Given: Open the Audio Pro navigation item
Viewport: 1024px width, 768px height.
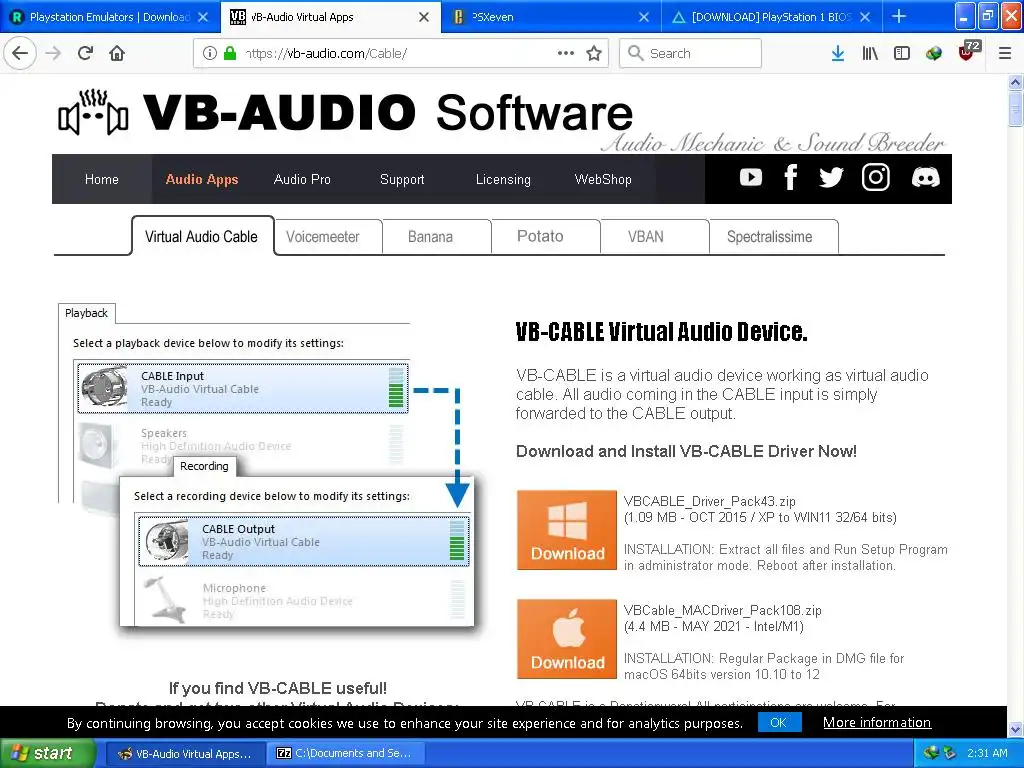Looking at the screenshot, I should 302,179.
